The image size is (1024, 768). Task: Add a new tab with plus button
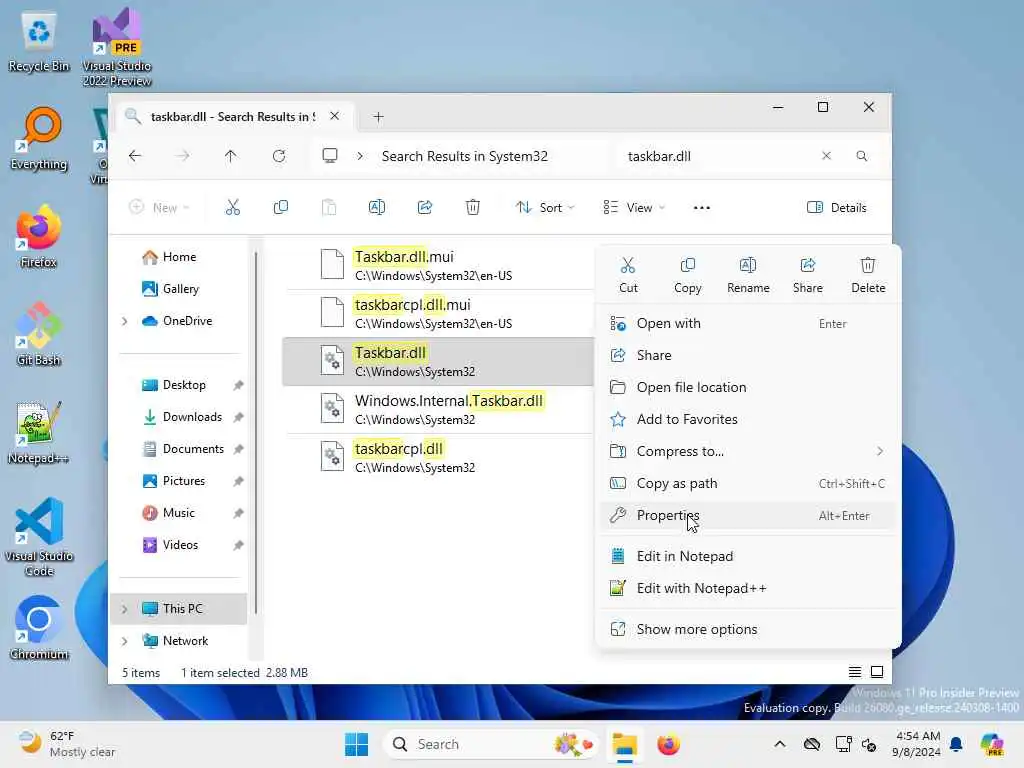(378, 117)
